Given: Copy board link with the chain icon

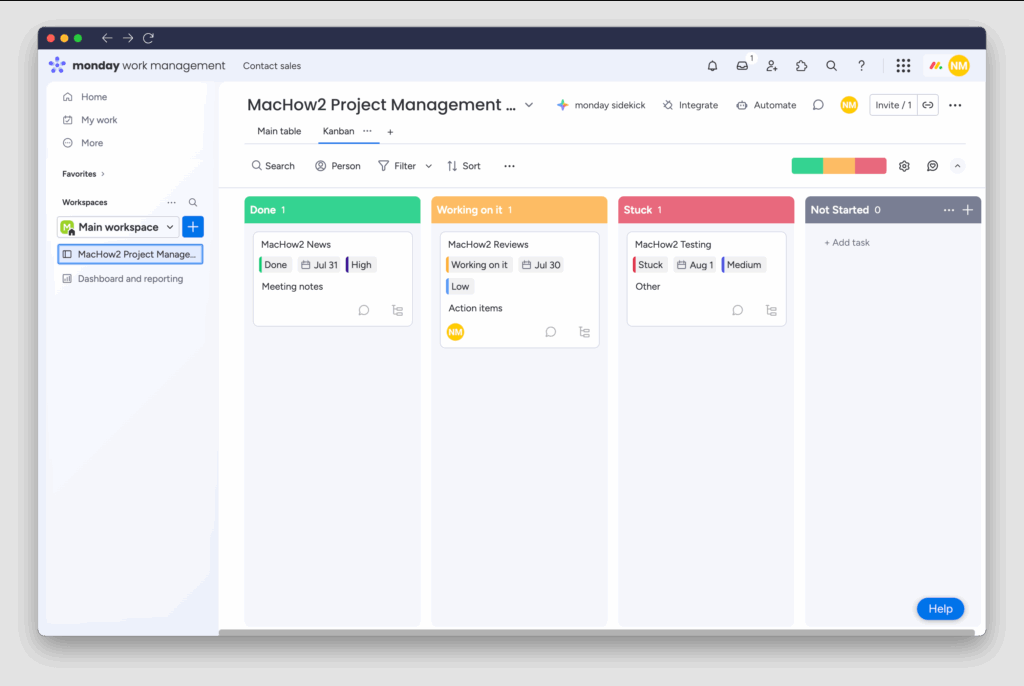Looking at the screenshot, I should 927,105.
